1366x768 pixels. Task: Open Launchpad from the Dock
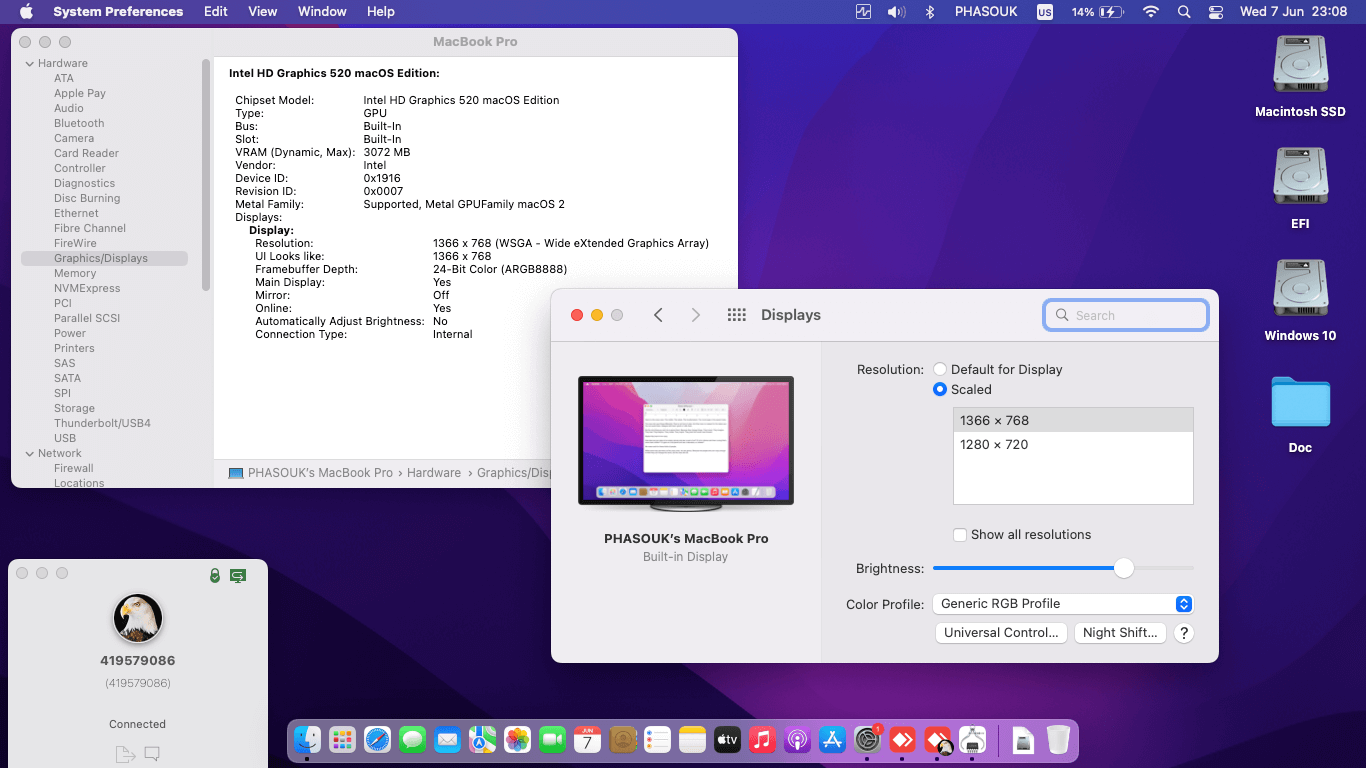coord(342,740)
